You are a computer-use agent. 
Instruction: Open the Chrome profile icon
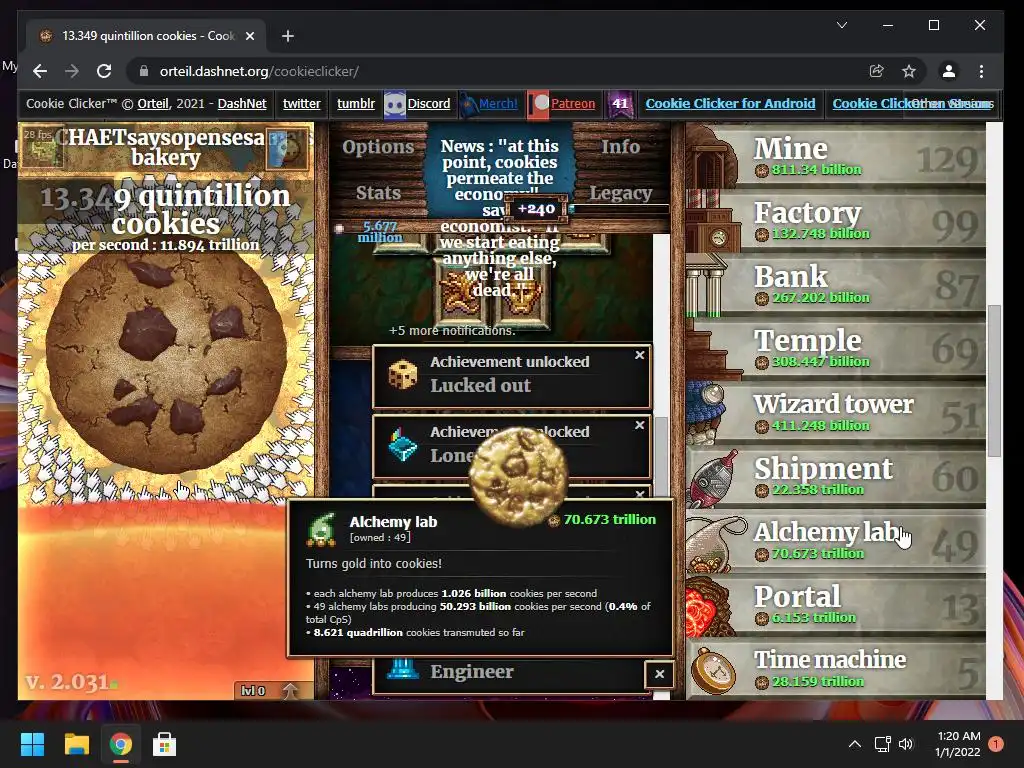tap(949, 71)
